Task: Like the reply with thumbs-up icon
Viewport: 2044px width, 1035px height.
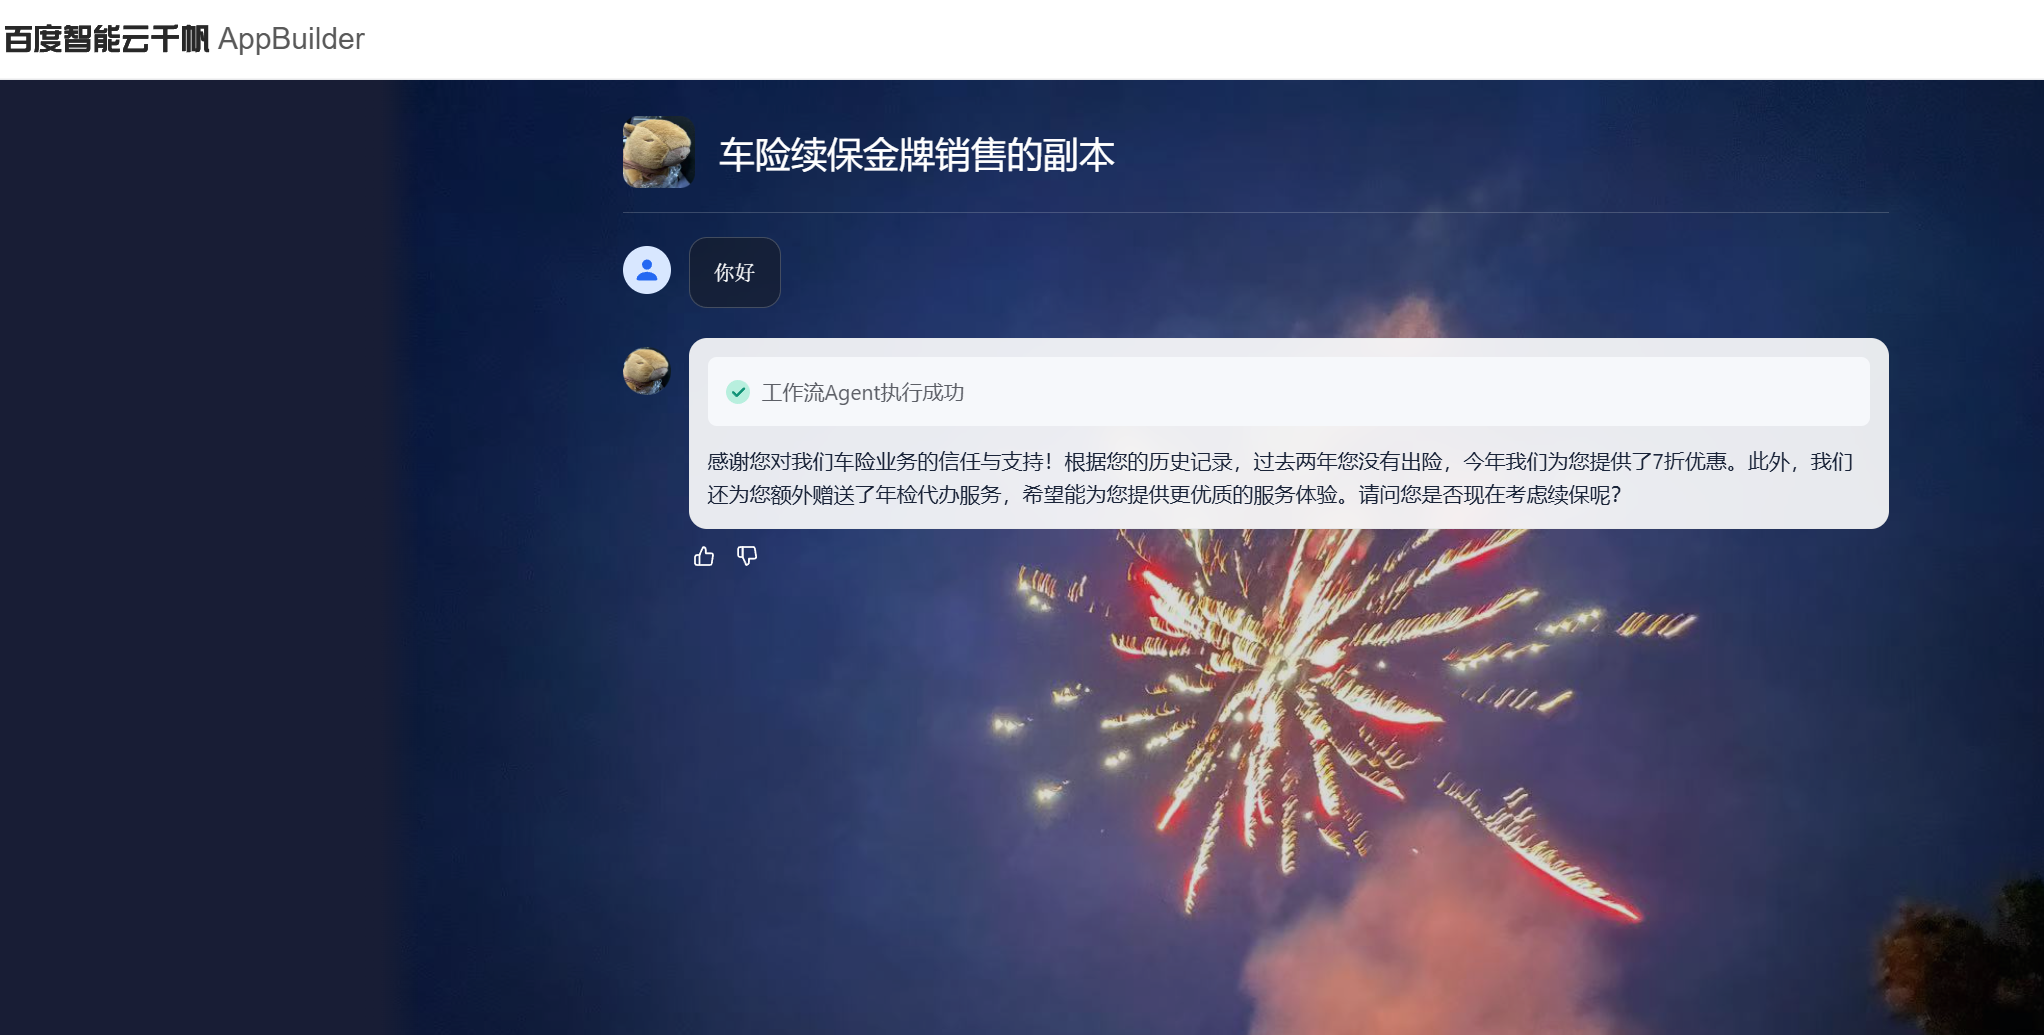Action: point(704,556)
